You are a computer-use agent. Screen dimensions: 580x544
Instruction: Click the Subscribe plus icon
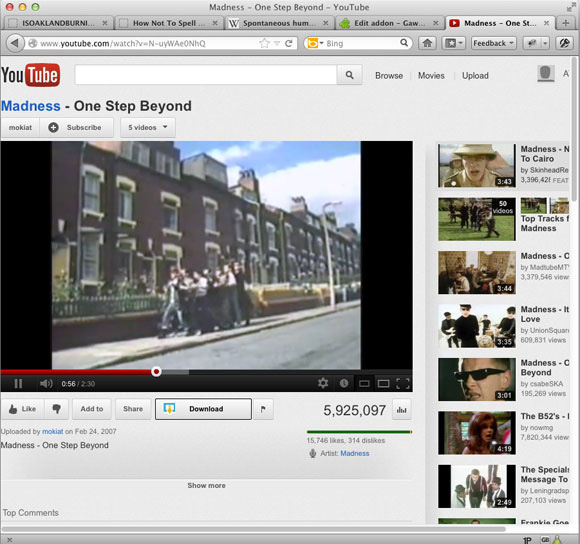[53, 127]
